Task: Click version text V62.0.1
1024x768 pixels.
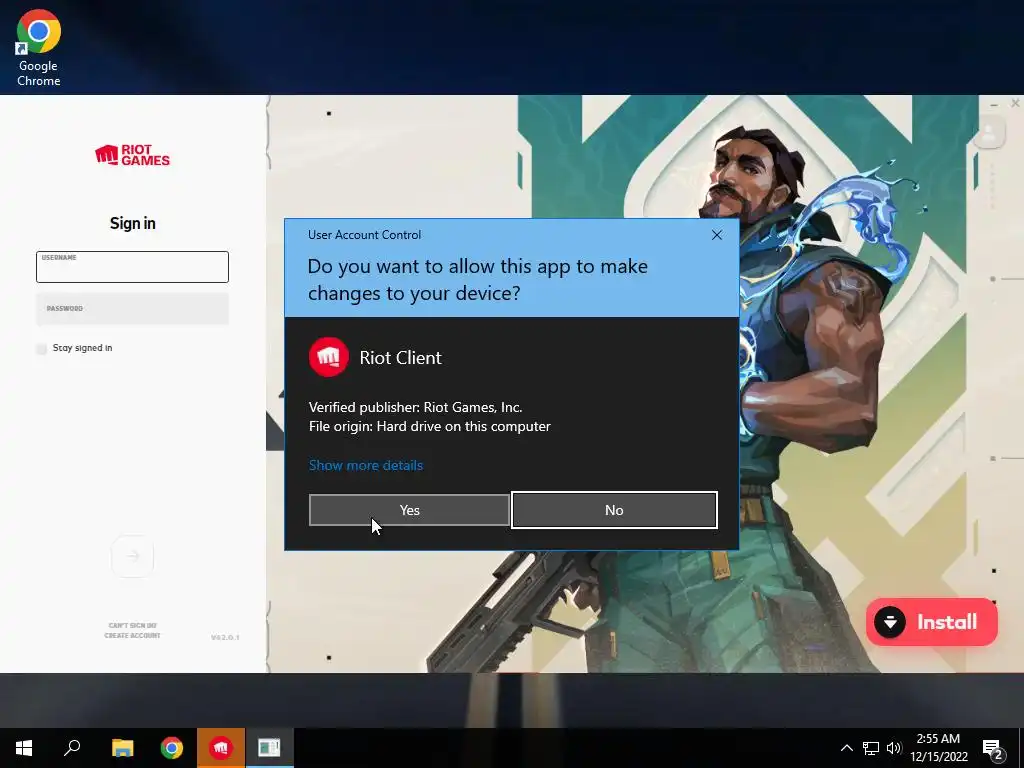Action: click(x=225, y=637)
